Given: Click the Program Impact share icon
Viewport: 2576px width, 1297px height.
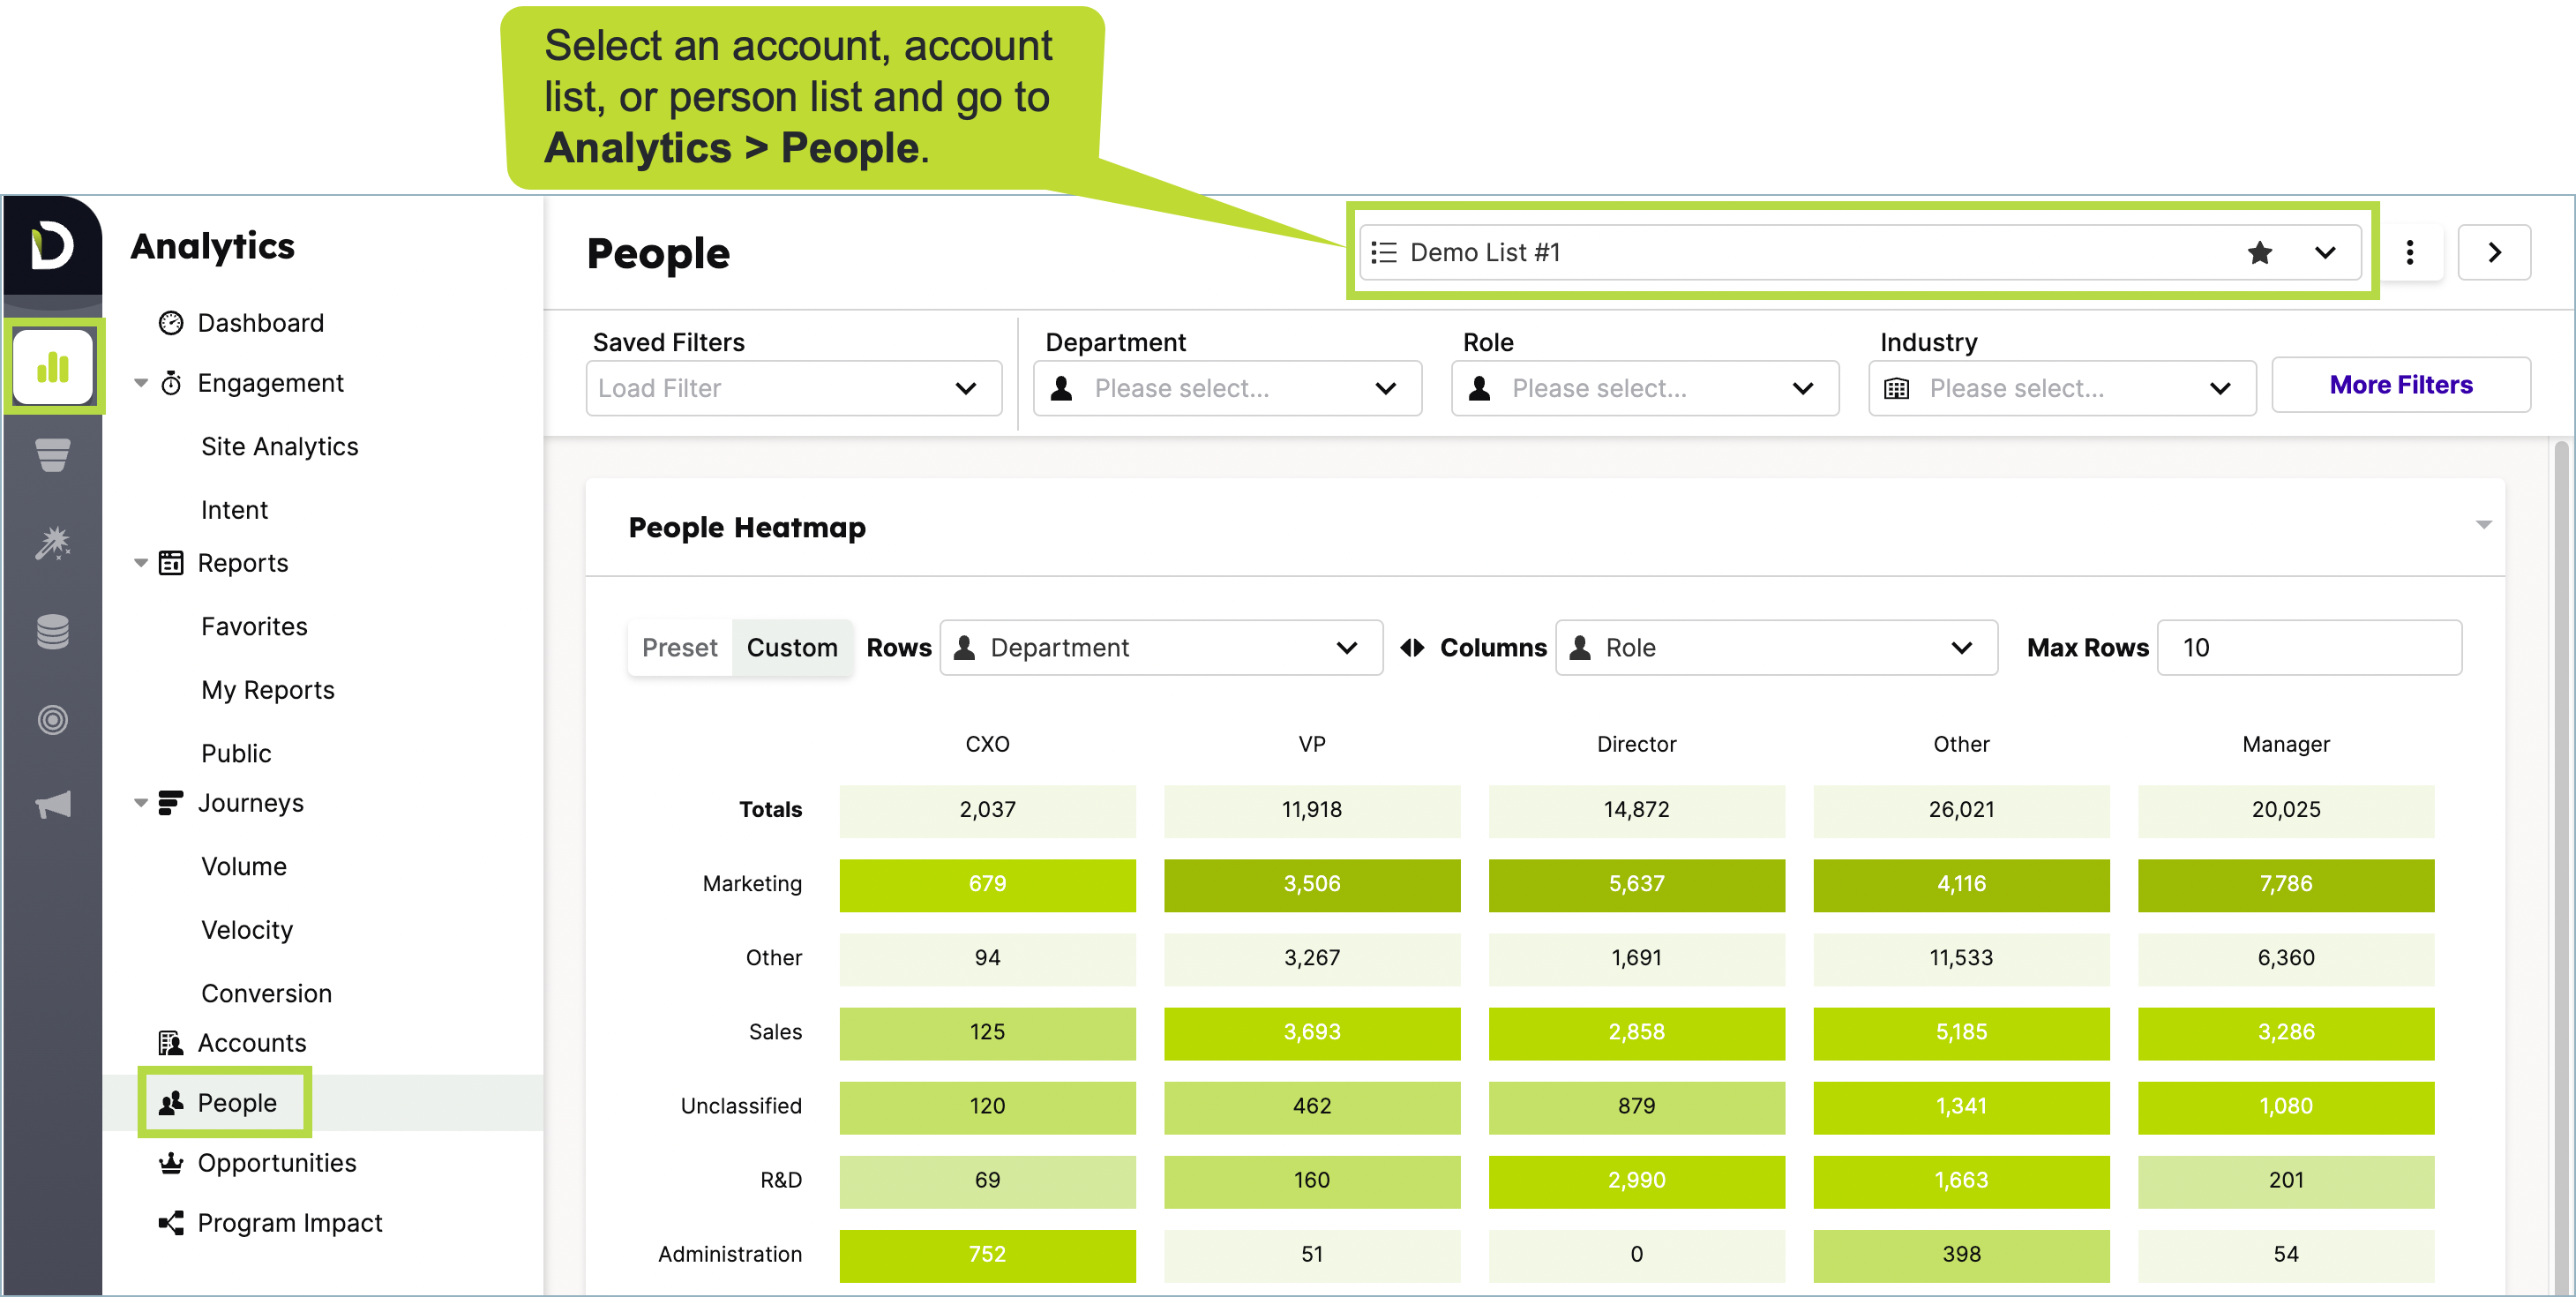Looking at the screenshot, I should [x=171, y=1223].
